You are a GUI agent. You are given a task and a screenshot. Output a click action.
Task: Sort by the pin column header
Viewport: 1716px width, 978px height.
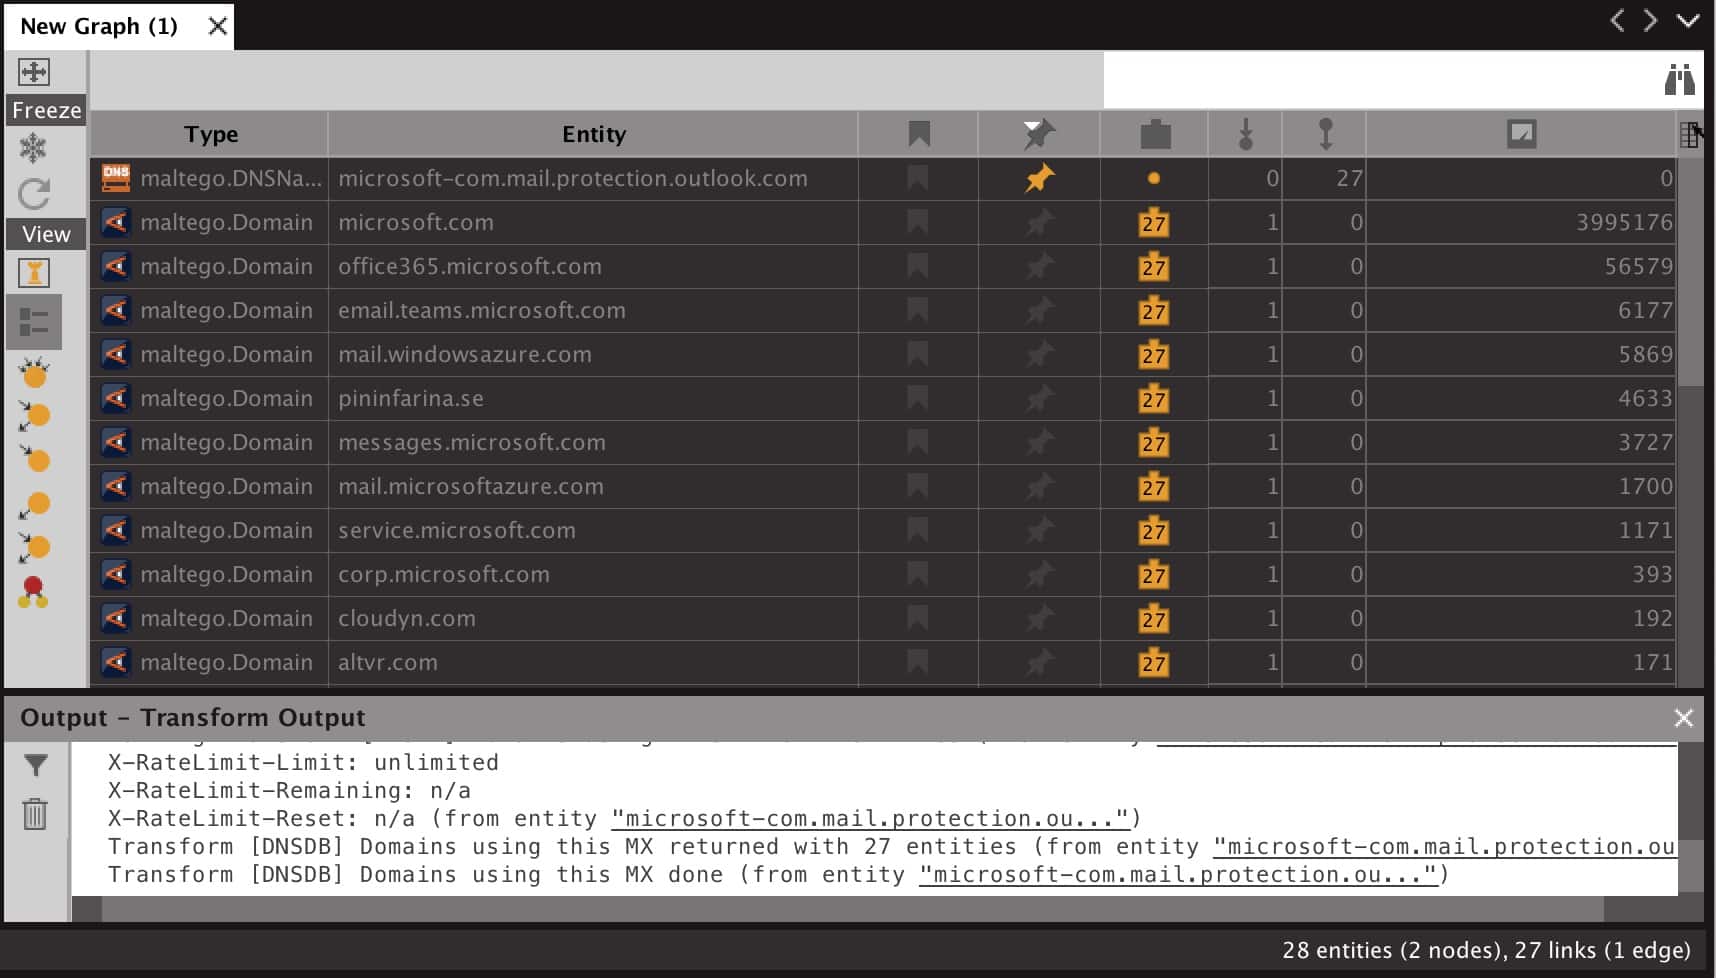point(1039,134)
